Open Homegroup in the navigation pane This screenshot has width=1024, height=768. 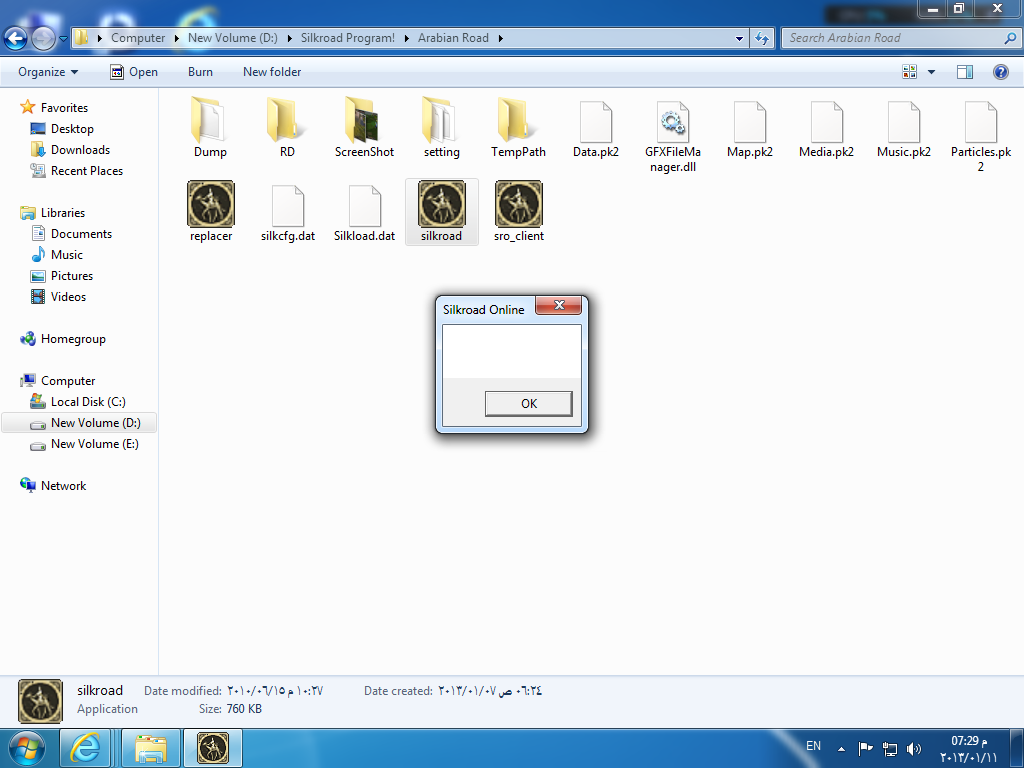click(x=72, y=339)
